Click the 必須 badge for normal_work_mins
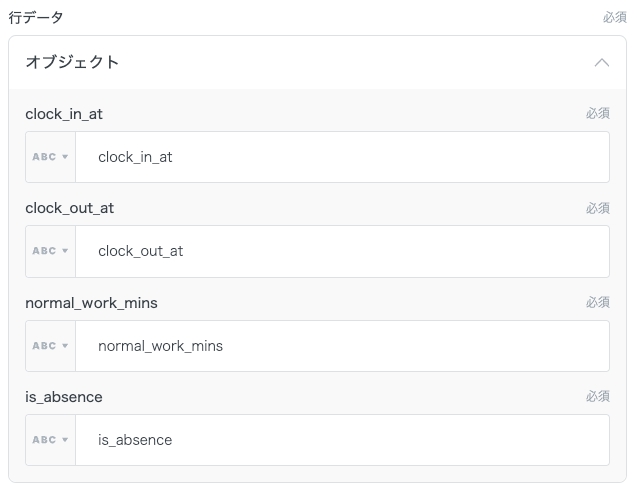The width and height of the screenshot is (637, 485). click(x=597, y=302)
